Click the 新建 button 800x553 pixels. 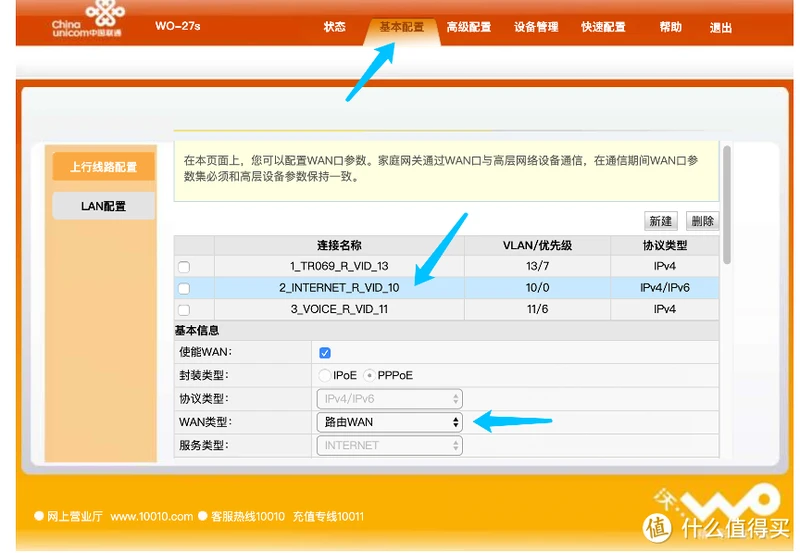click(x=660, y=221)
